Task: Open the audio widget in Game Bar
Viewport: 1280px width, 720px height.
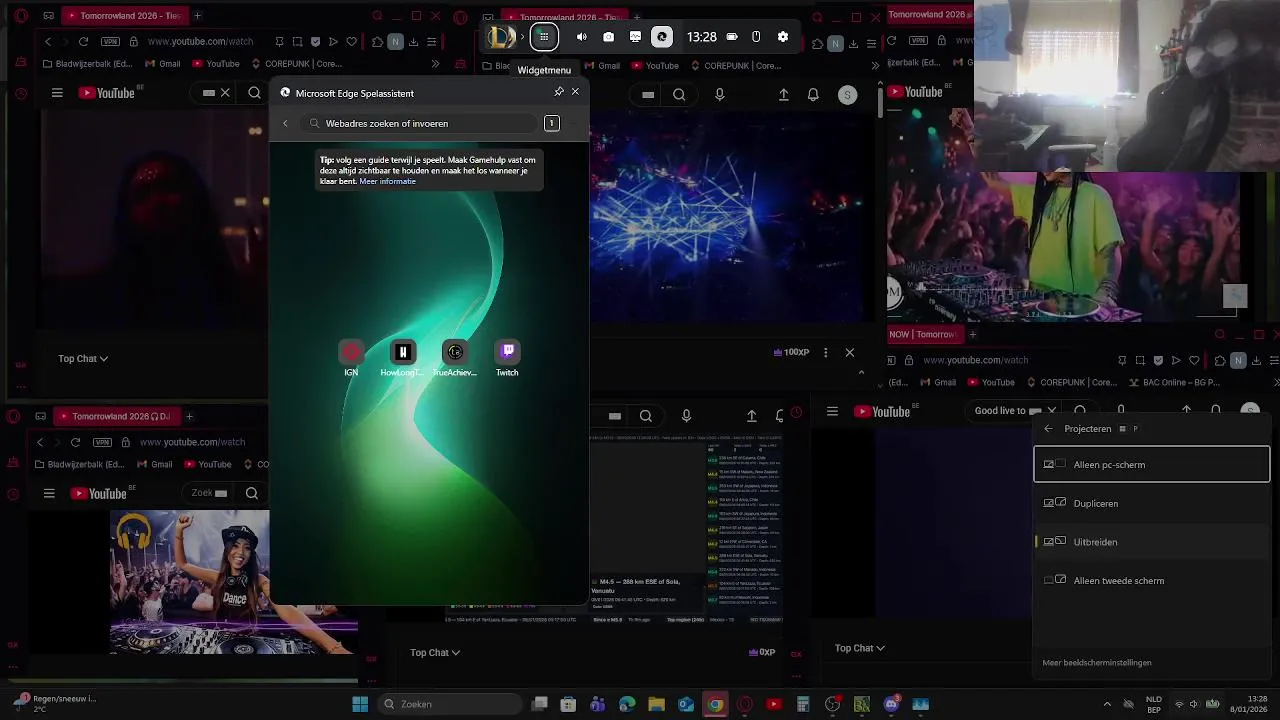Action: pyautogui.click(x=582, y=37)
